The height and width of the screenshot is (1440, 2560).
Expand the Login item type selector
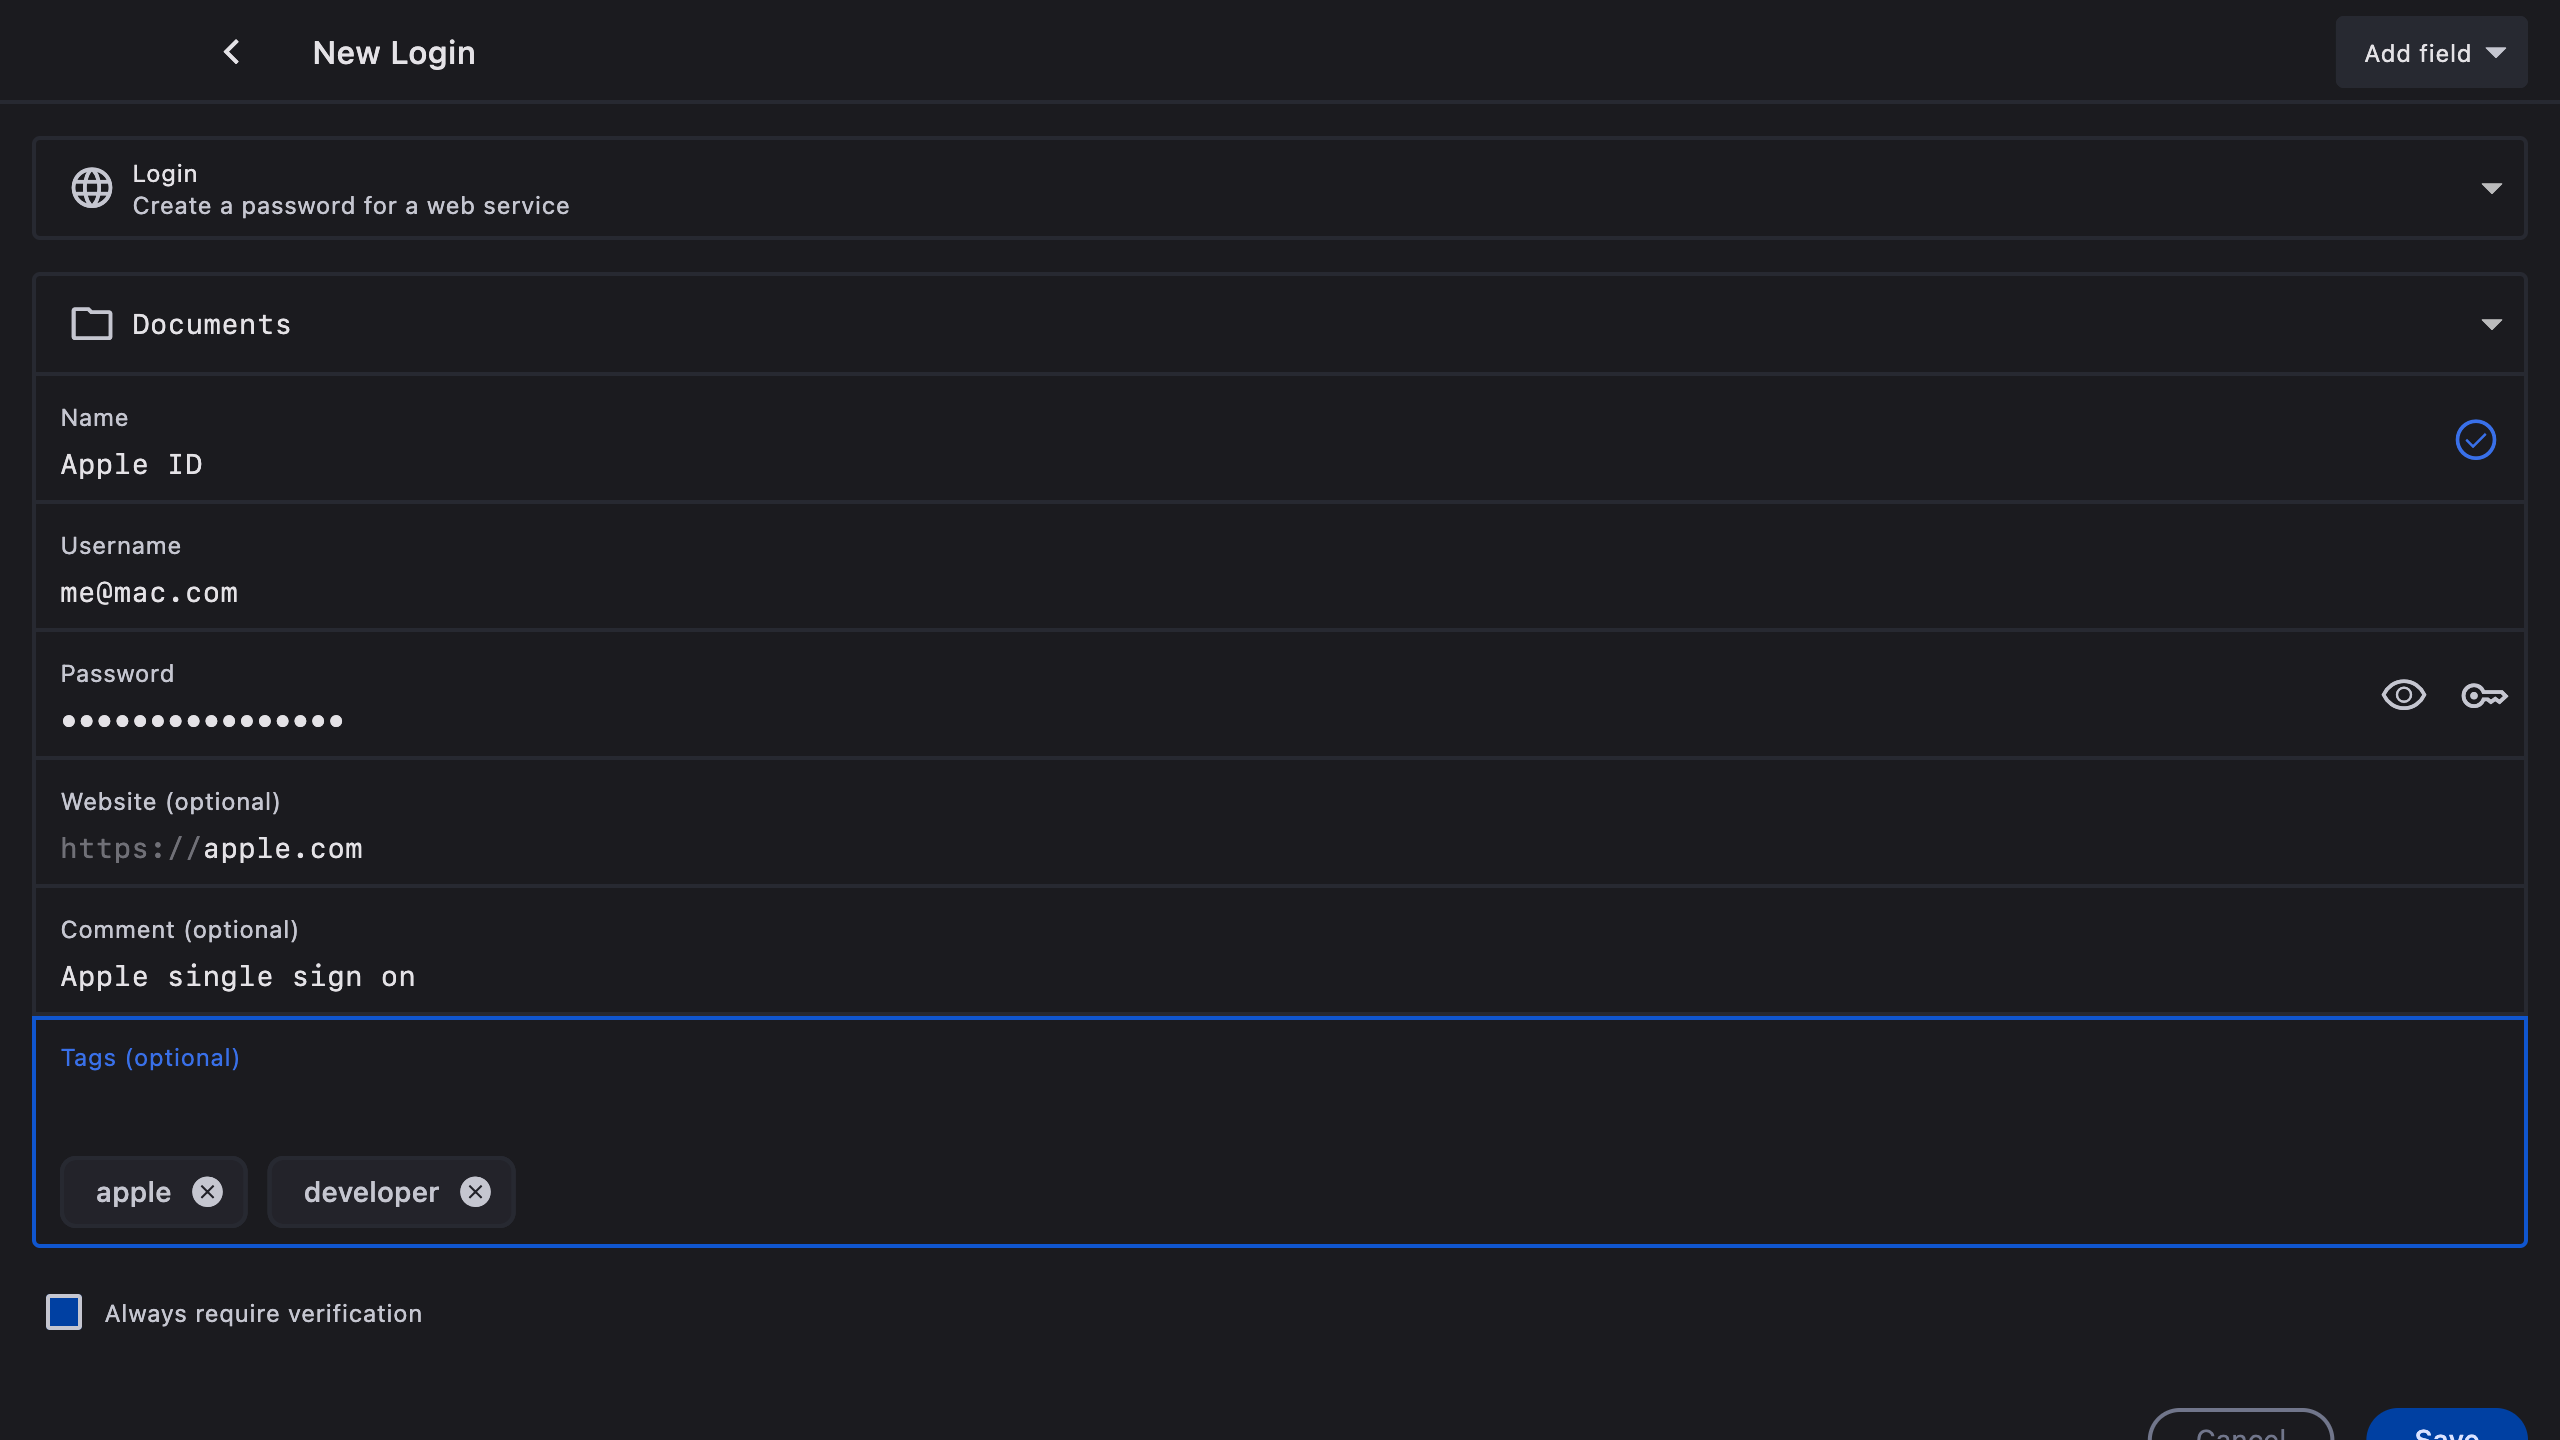pyautogui.click(x=2490, y=188)
